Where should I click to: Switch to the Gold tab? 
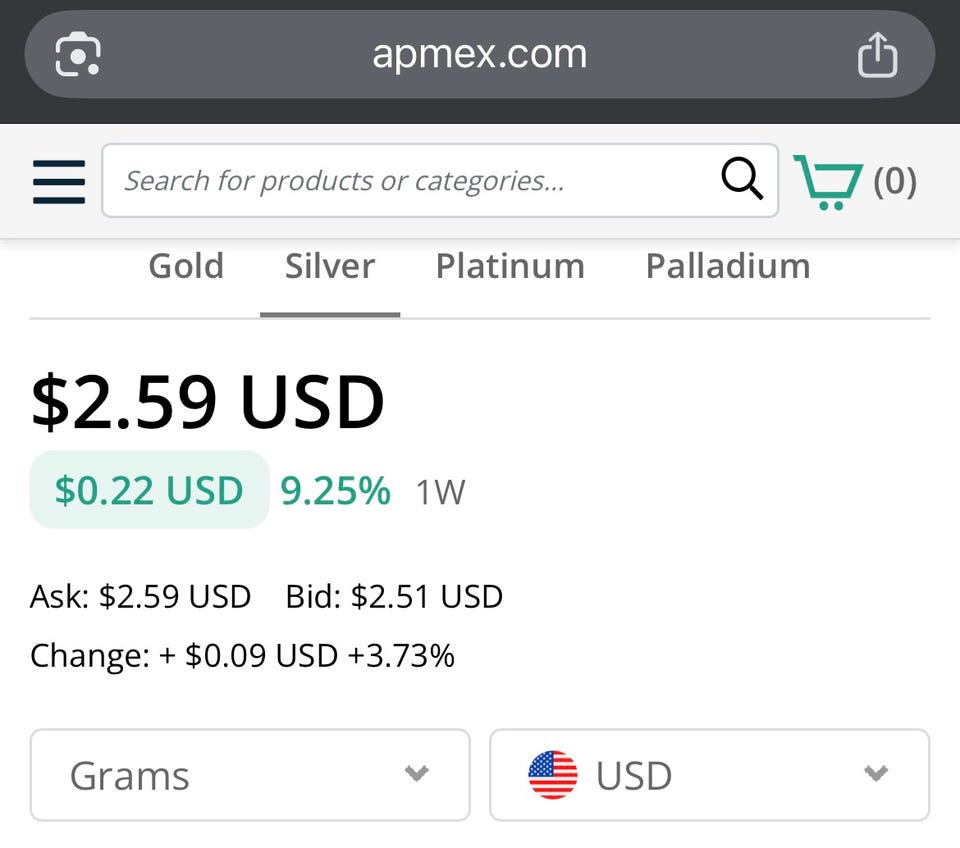click(x=186, y=267)
